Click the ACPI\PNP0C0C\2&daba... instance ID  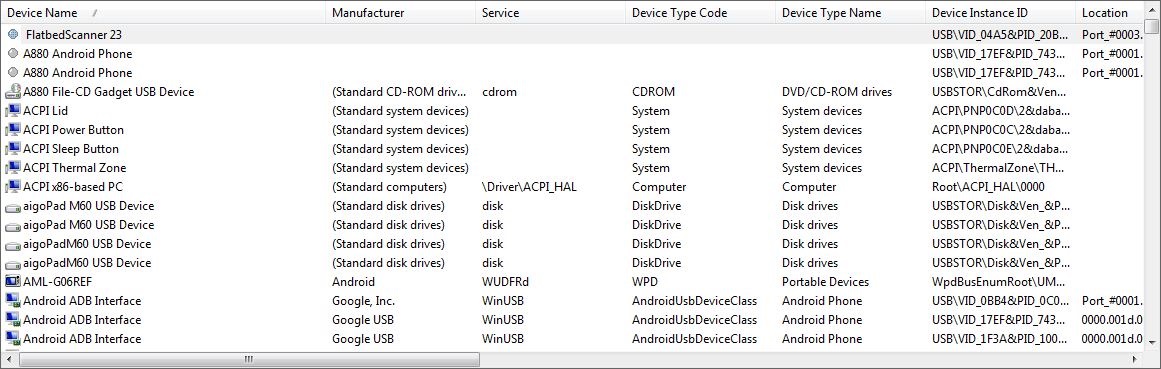1000,130
